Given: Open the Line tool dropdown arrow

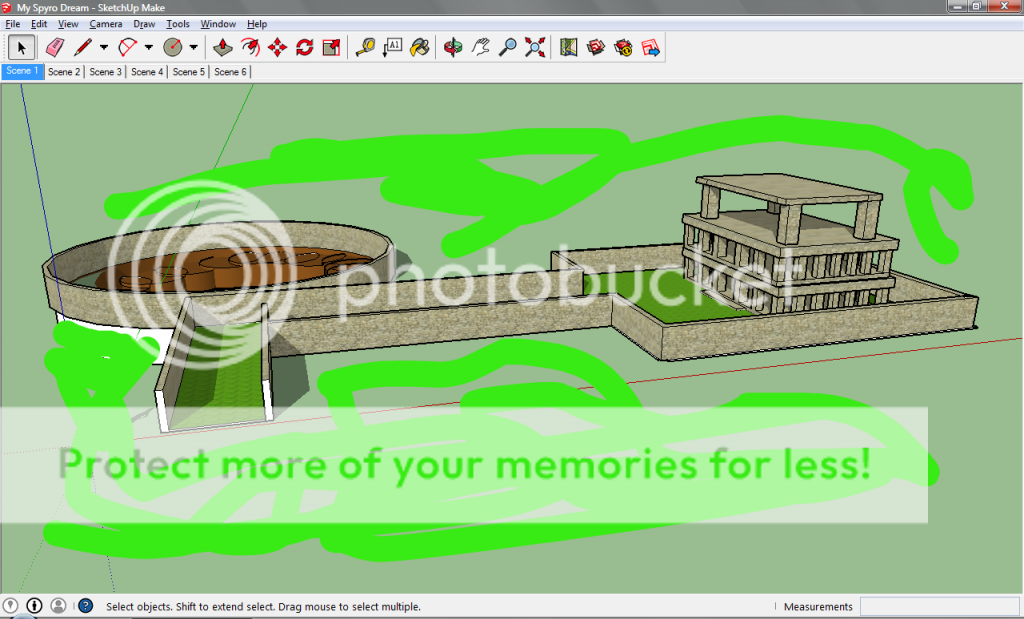Looking at the screenshot, I should [104, 47].
